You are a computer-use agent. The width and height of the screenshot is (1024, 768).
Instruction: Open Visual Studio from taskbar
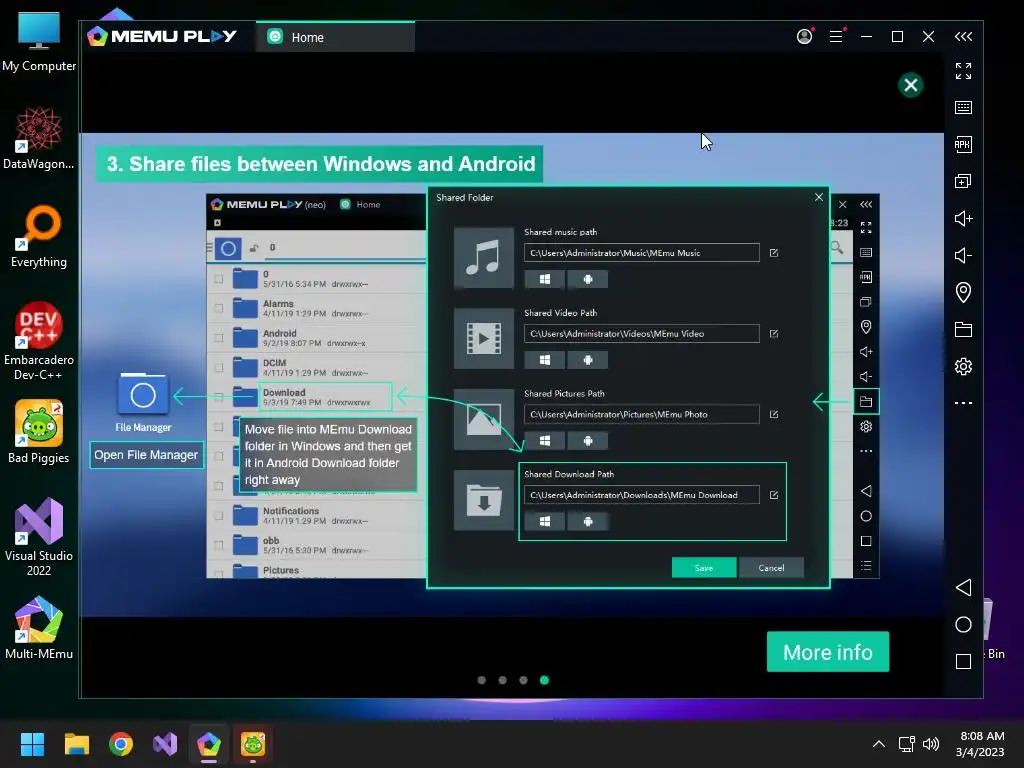click(165, 744)
